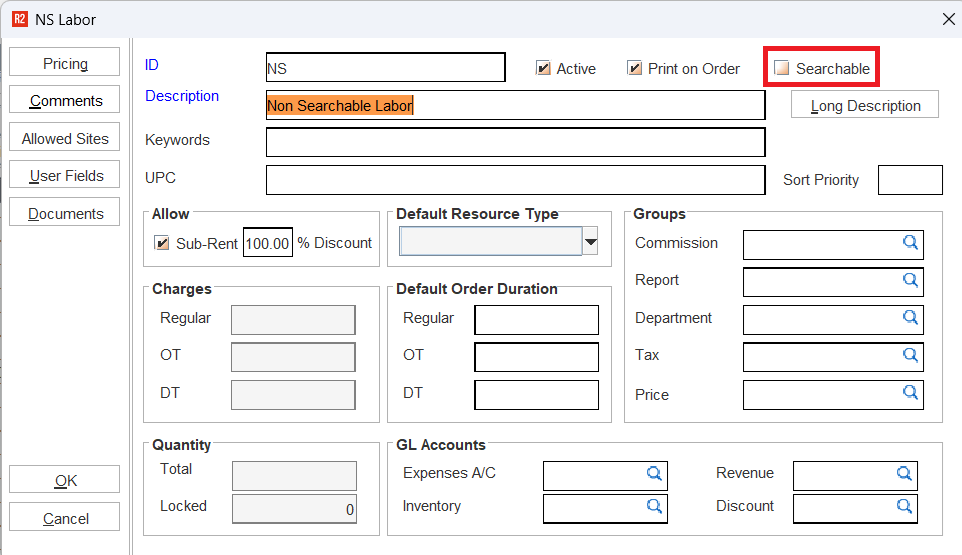Click the Commission group search magnifier icon
Image resolution: width=962 pixels, height=555 pixels.
pyautogui.click(x=910, y=243)
